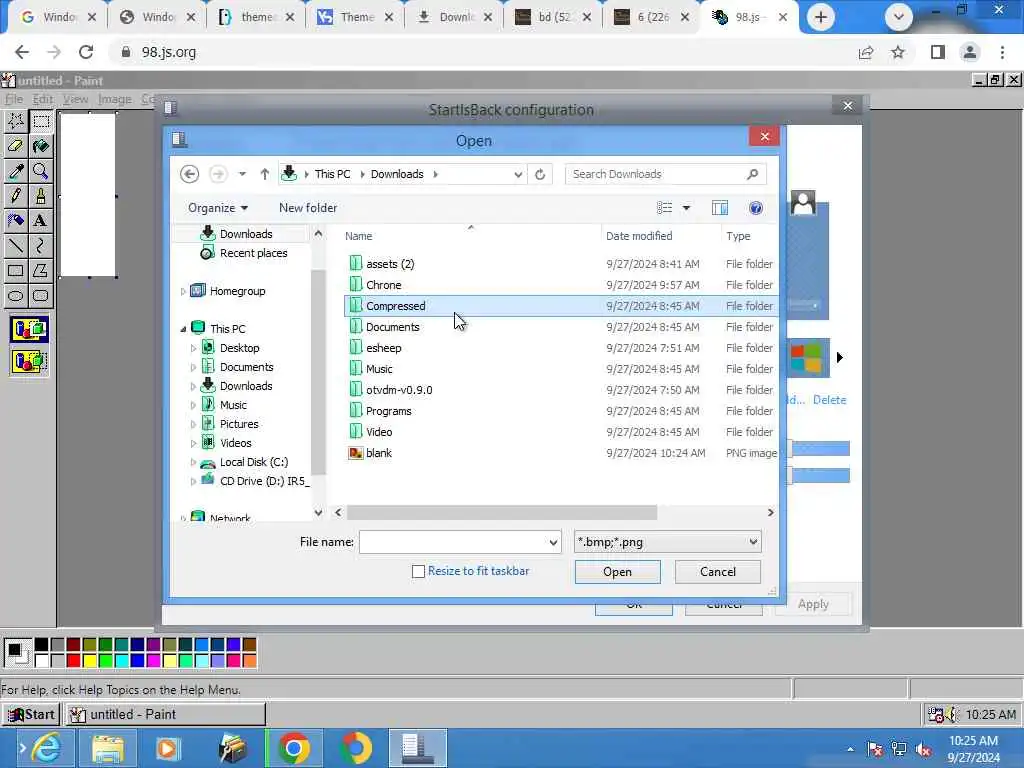The height and width of the screenshot is (768, 1024).
Task: Pick the Fill With Color bucket tool
Action: [40, 146]
